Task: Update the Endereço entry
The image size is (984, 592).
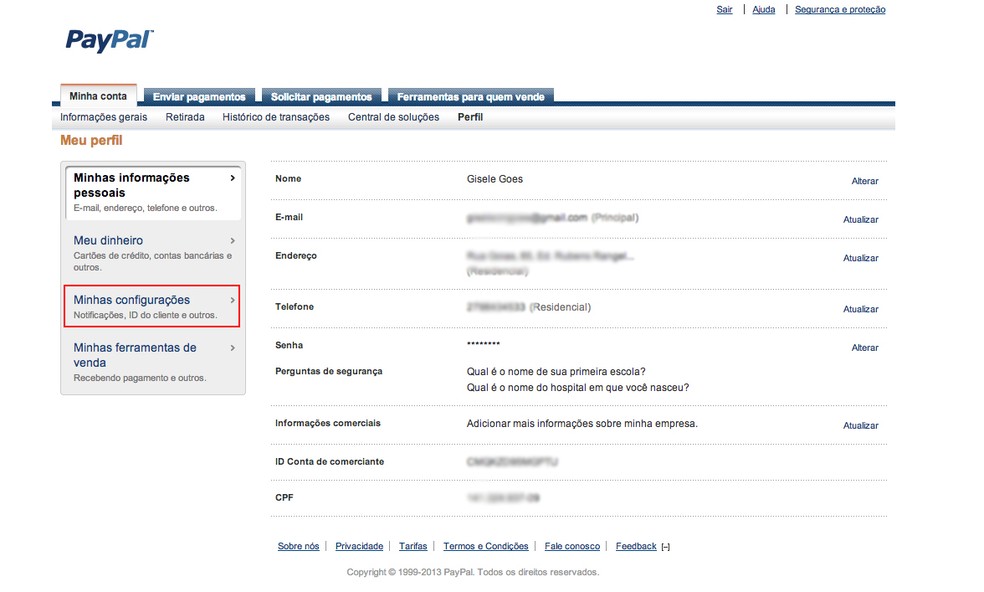Action: point(862,258)
